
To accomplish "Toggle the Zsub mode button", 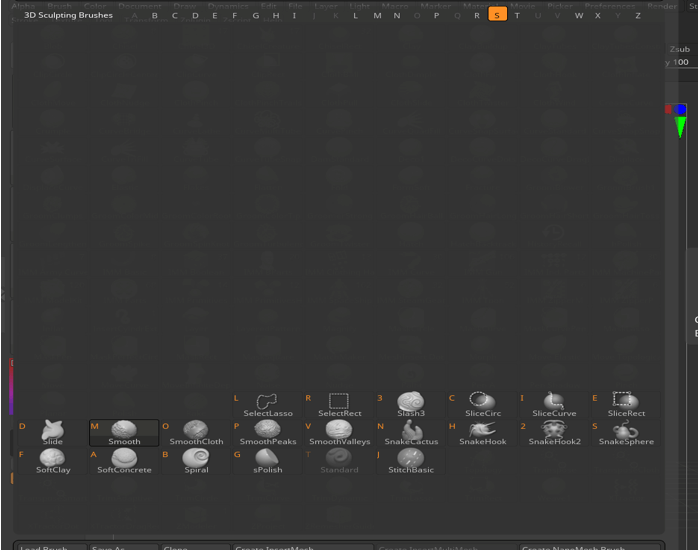I will point(680,49).
